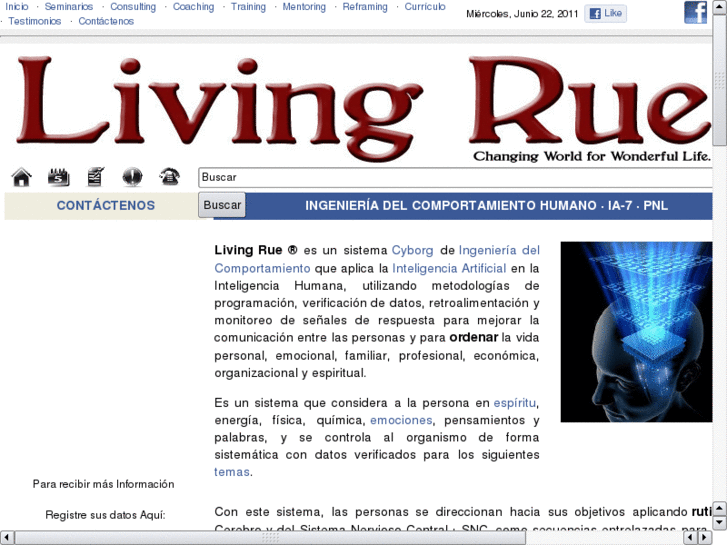Click the text Para recibir más Información
Screen dimensions: 727x545
(x=103, y=484)
